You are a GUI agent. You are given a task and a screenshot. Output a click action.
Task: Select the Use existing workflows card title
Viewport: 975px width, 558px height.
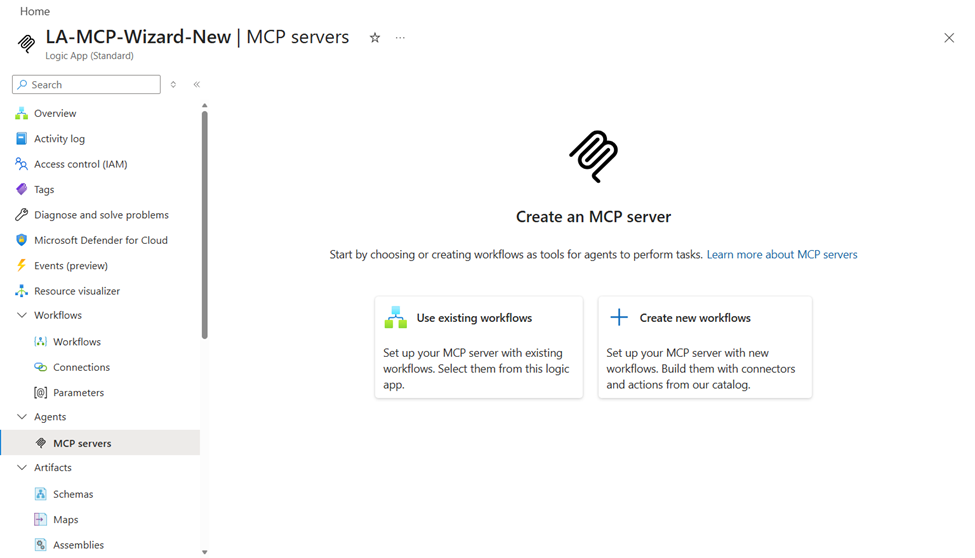tap(474, 318)
